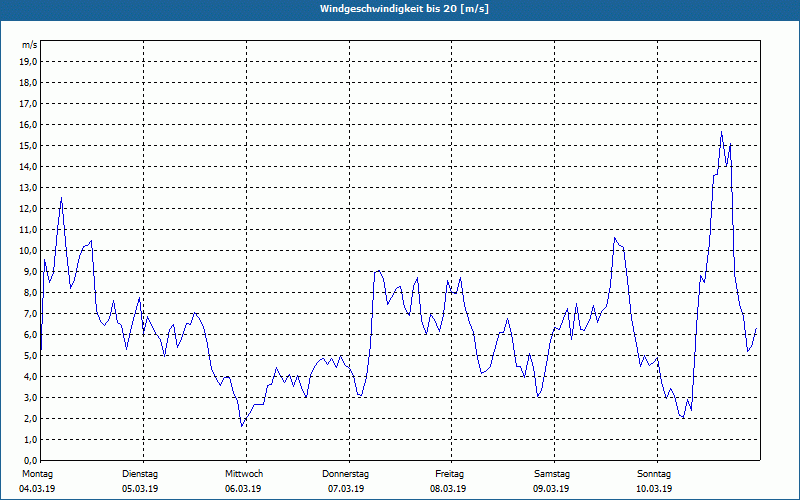Click the "16,0" y-axis value
The height and width of the screenshot is (500, 800).
(28, 124)
